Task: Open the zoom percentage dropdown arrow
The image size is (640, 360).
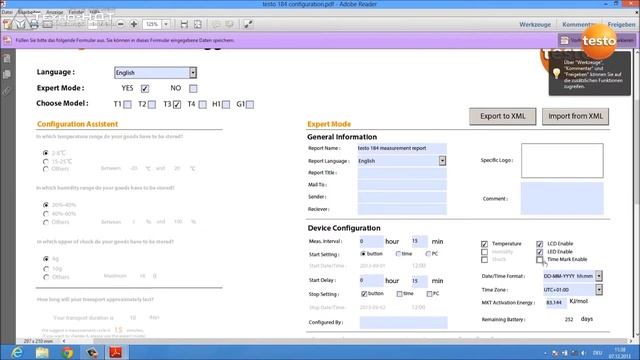Action: (x=166, y=24)
